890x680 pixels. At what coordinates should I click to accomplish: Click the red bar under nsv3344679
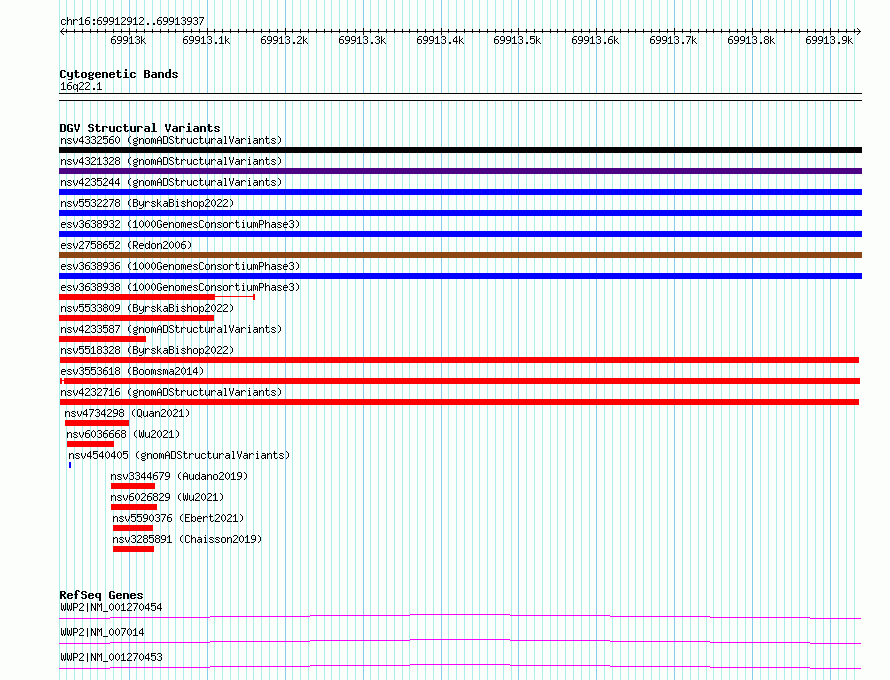click(x=133, y=486)
